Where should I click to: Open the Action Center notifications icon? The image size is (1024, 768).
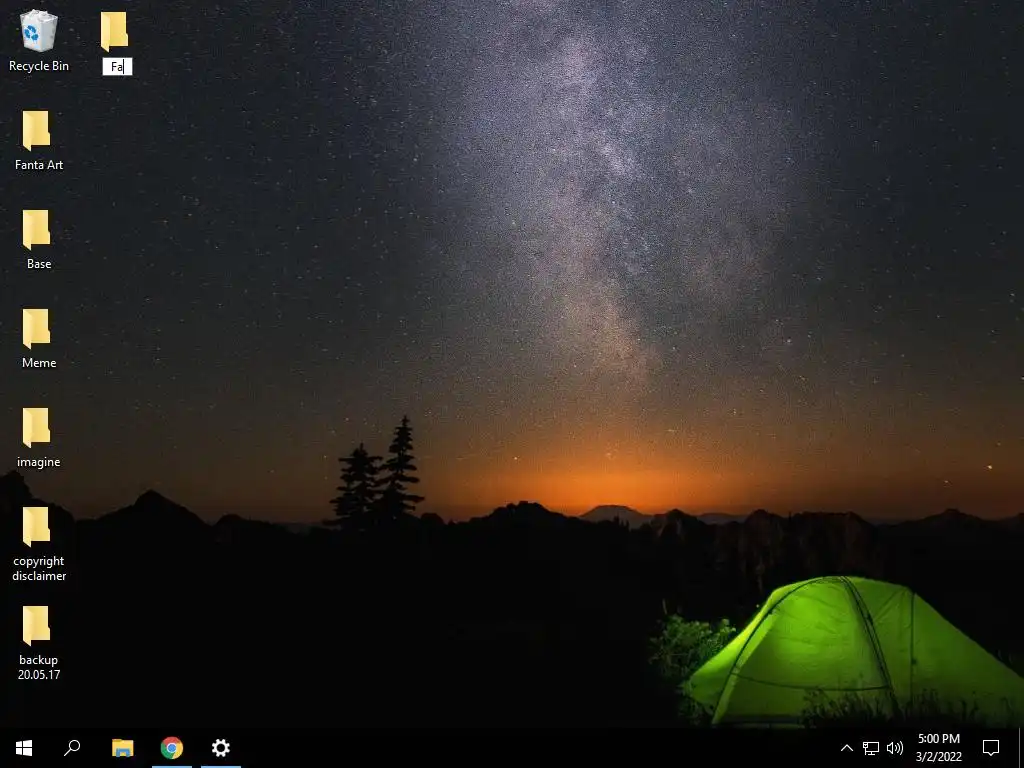(x=991, y=748)
